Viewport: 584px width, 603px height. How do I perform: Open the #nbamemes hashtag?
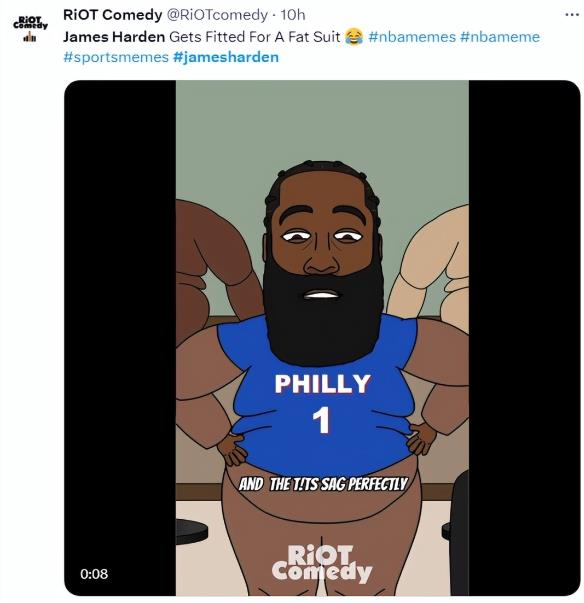pyautogui.click(x=412, y=37)
